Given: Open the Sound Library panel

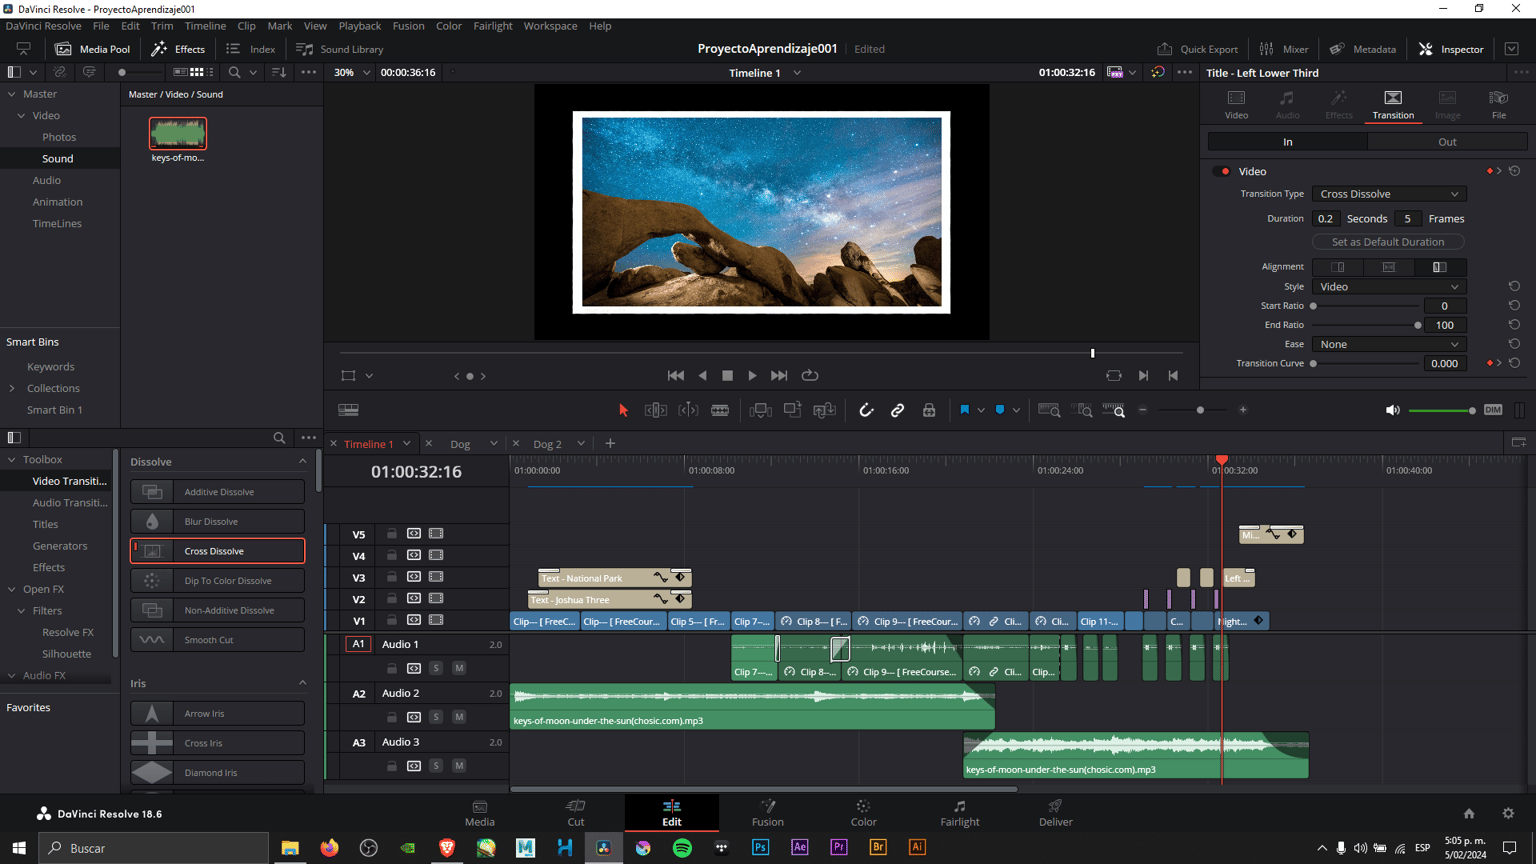Looking at the screenshot, I should [x=341, y=49].
